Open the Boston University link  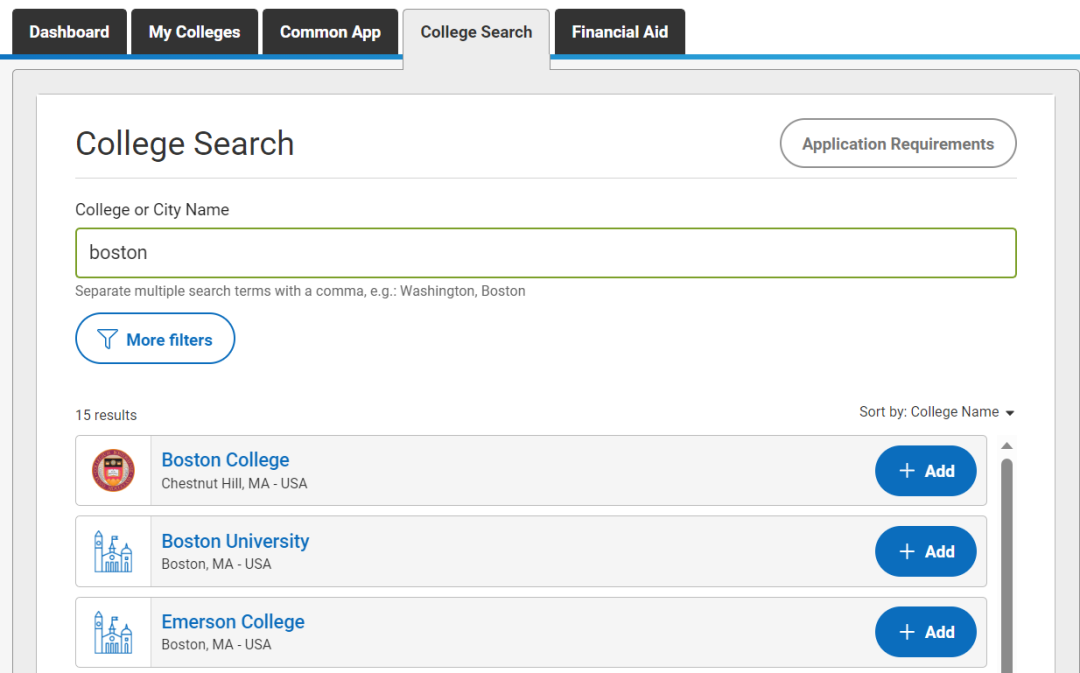coord(235,541)
